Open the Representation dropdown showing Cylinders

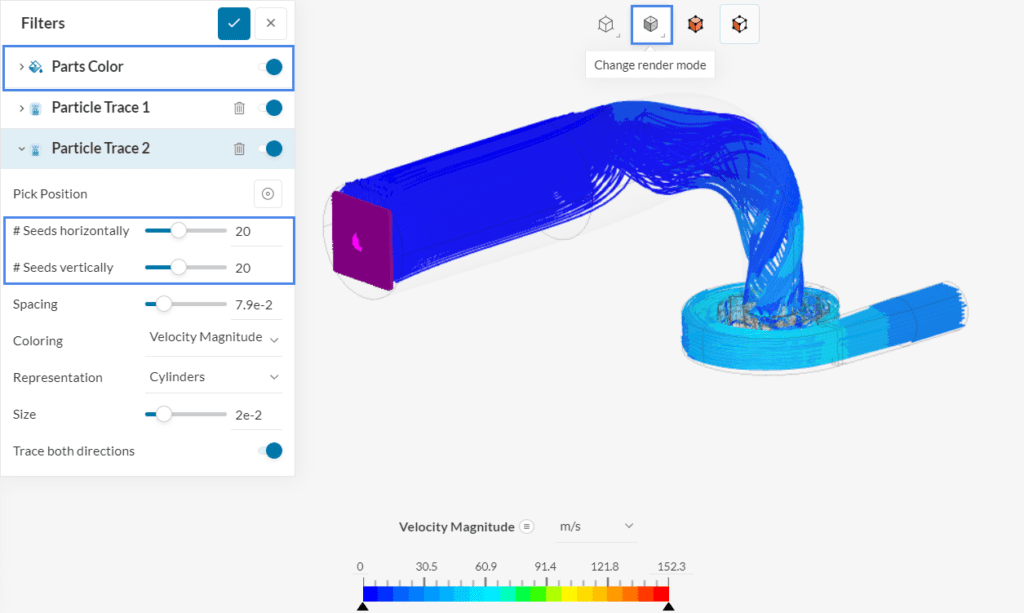213,377
